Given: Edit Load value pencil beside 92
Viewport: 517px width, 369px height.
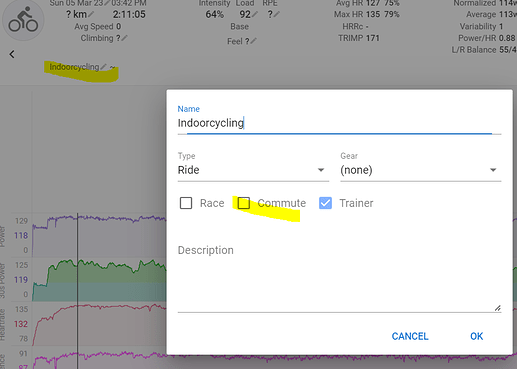Looking at the screenshot, I should pyautogui.click(x=255, y=14).
